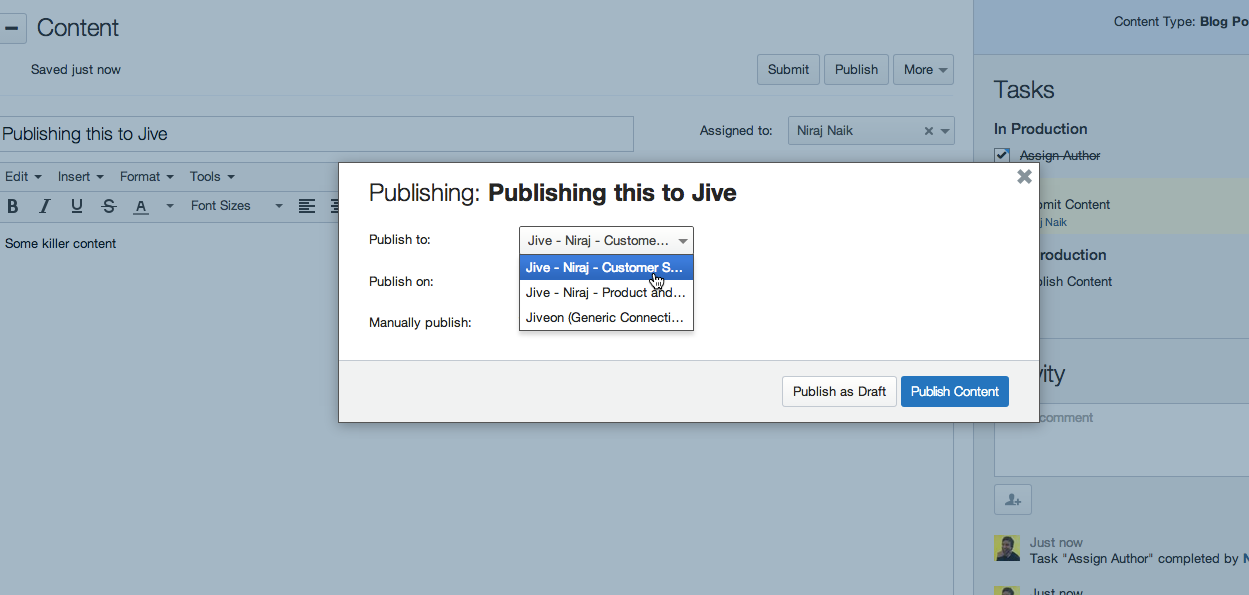
Task: Clear the assigned user Niraj Naik
Action: click(x=928, y=131)
